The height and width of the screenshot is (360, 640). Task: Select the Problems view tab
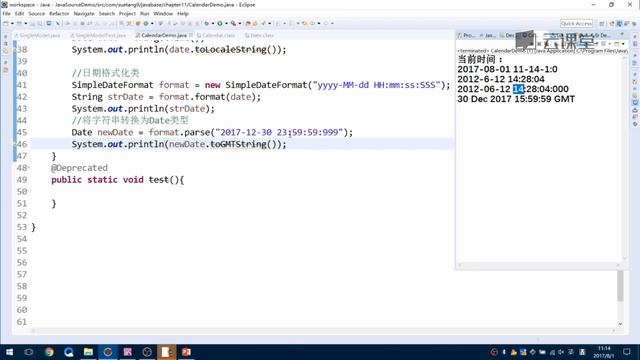point(467,36)
